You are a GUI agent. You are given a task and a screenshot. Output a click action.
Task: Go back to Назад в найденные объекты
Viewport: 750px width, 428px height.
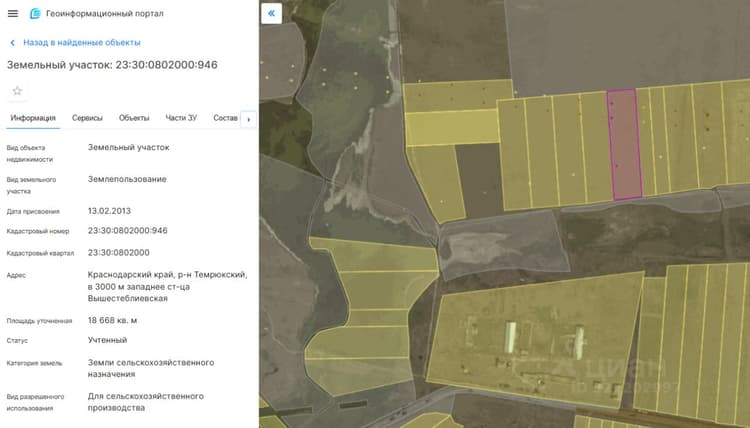coord(82,43)
